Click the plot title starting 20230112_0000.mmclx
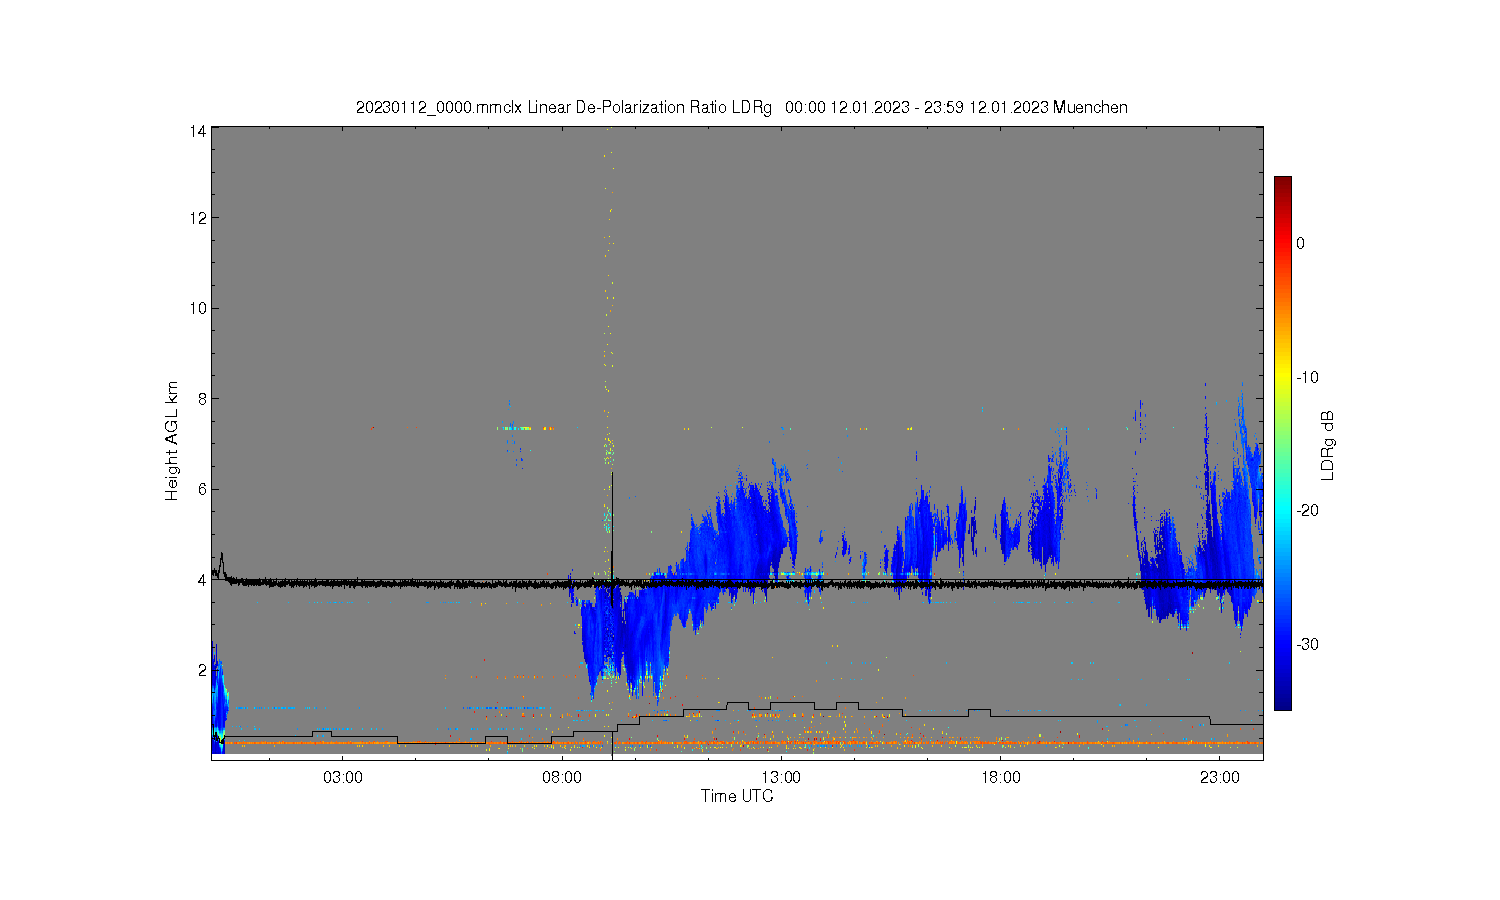Viewport: 1500px width, 900px height. 741,107
